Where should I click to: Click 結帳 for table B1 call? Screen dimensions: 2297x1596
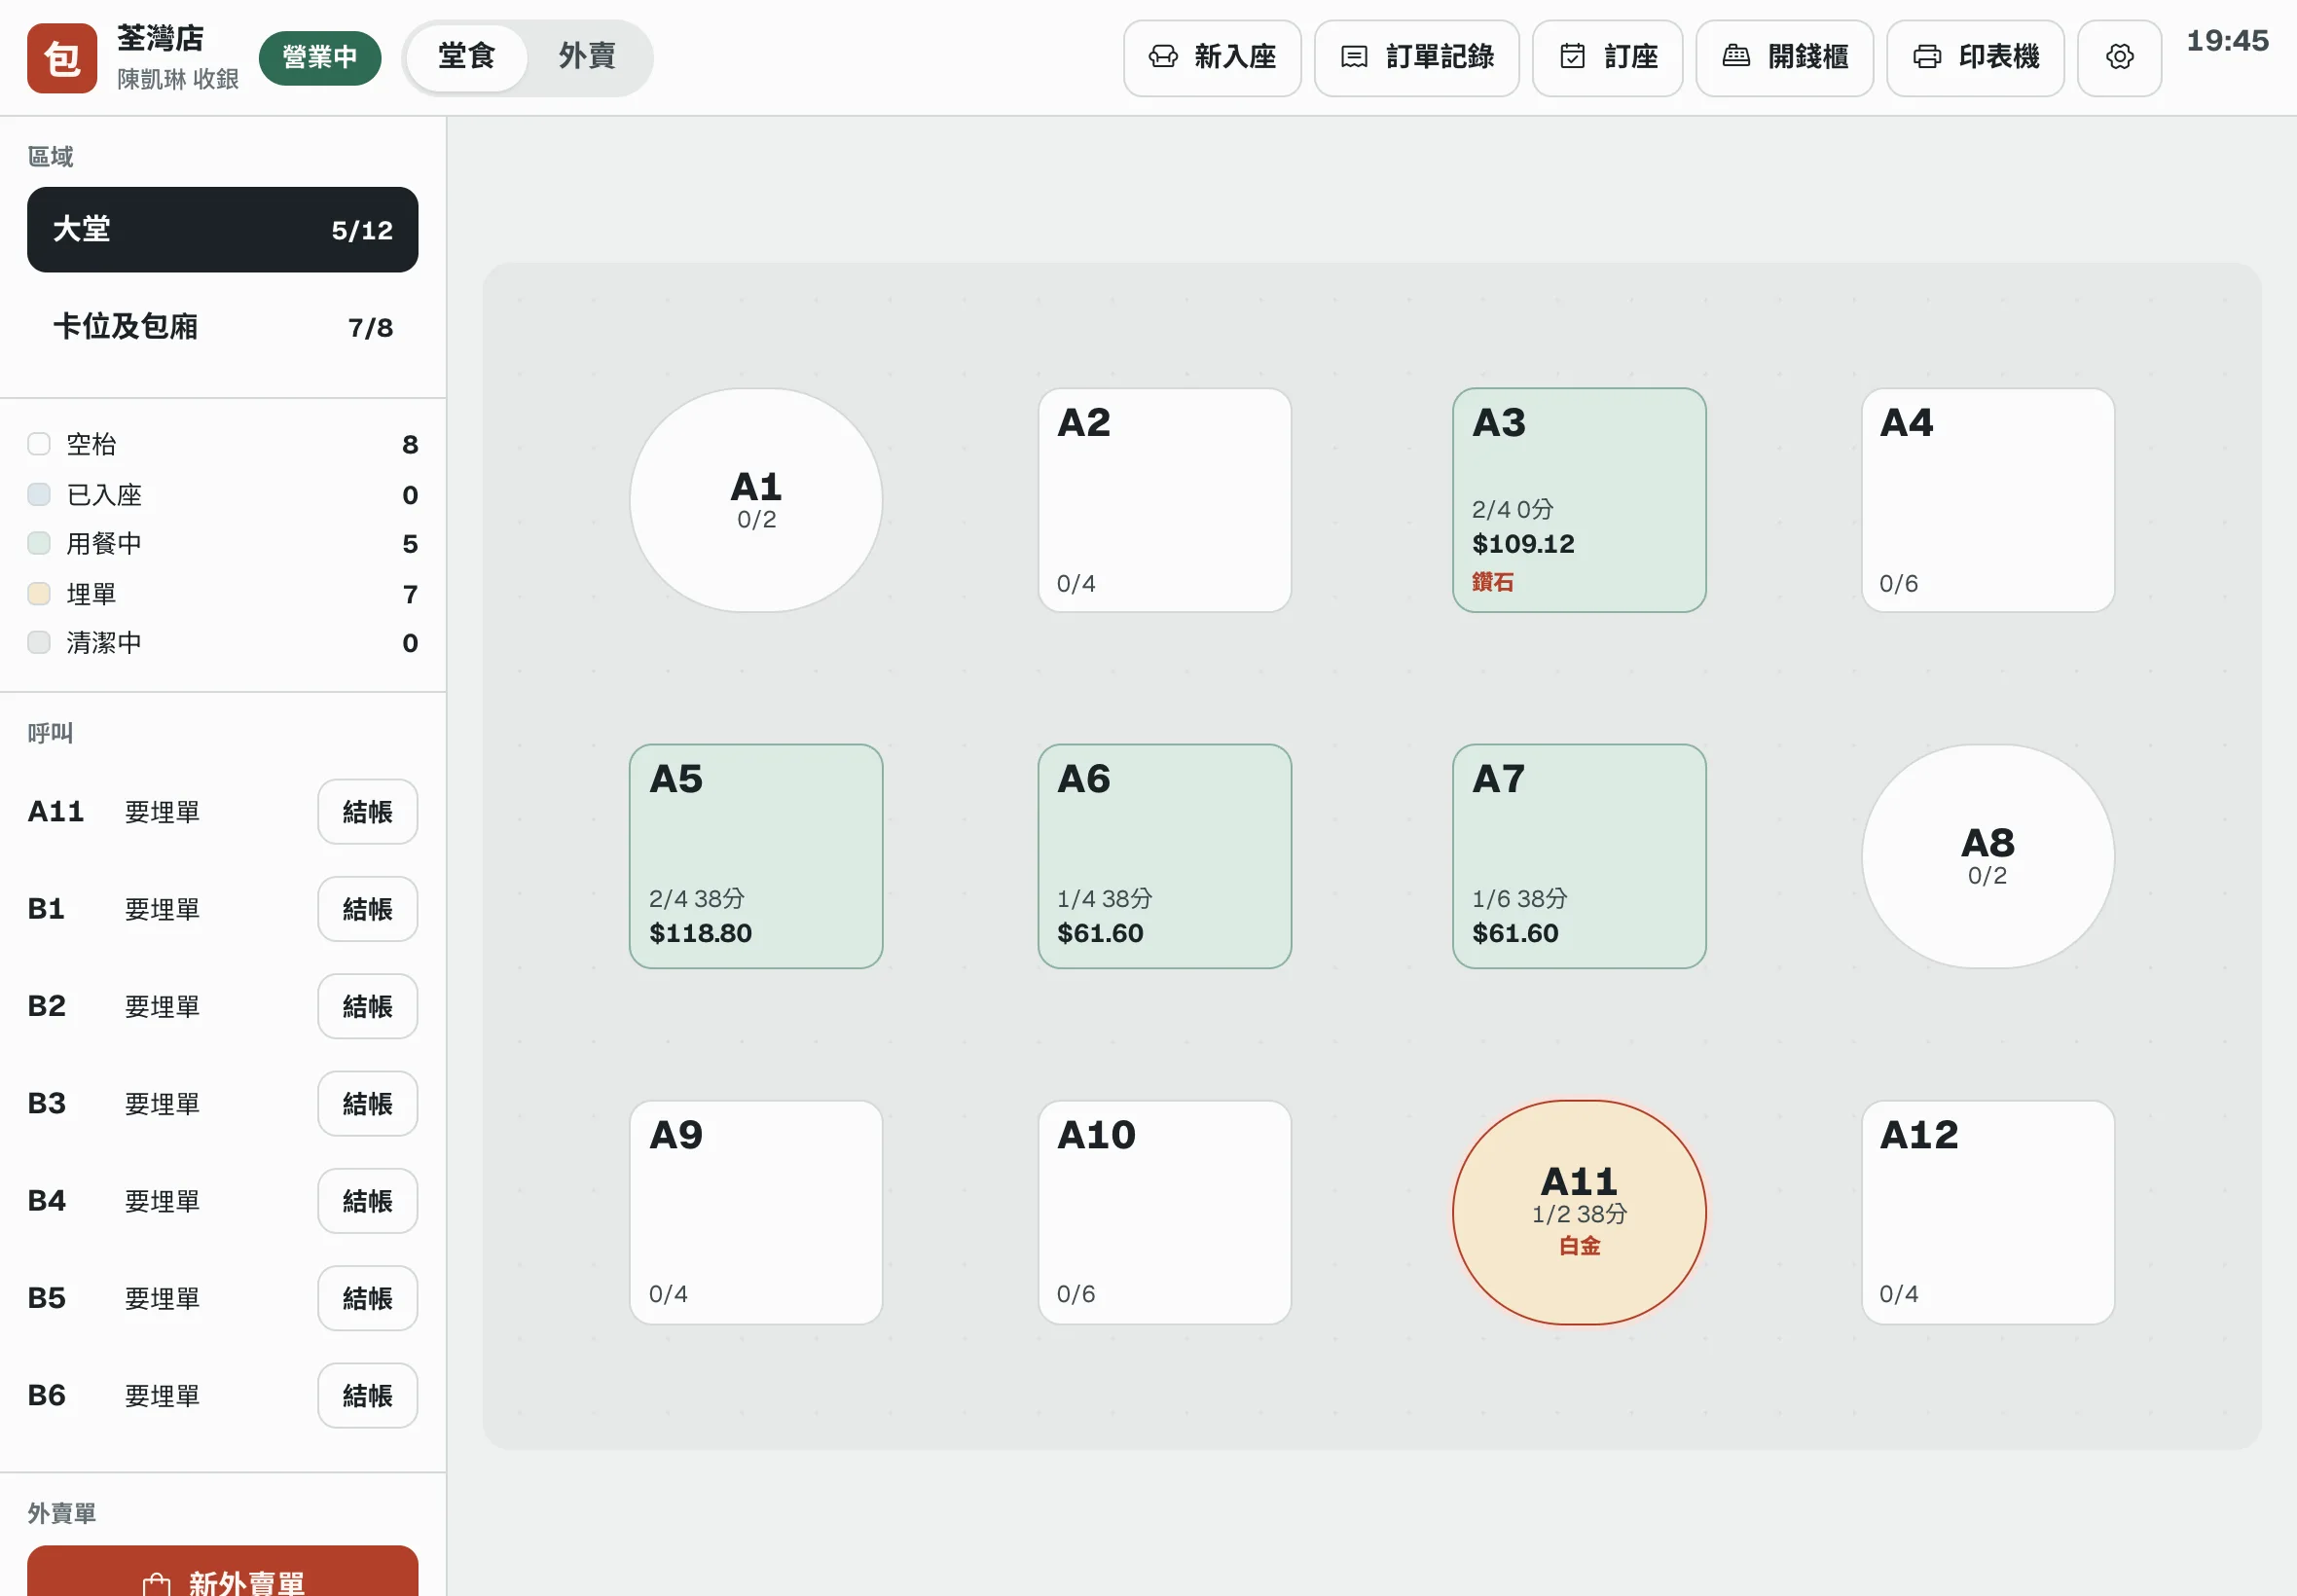pyautogui.click(x=367, y=908)
